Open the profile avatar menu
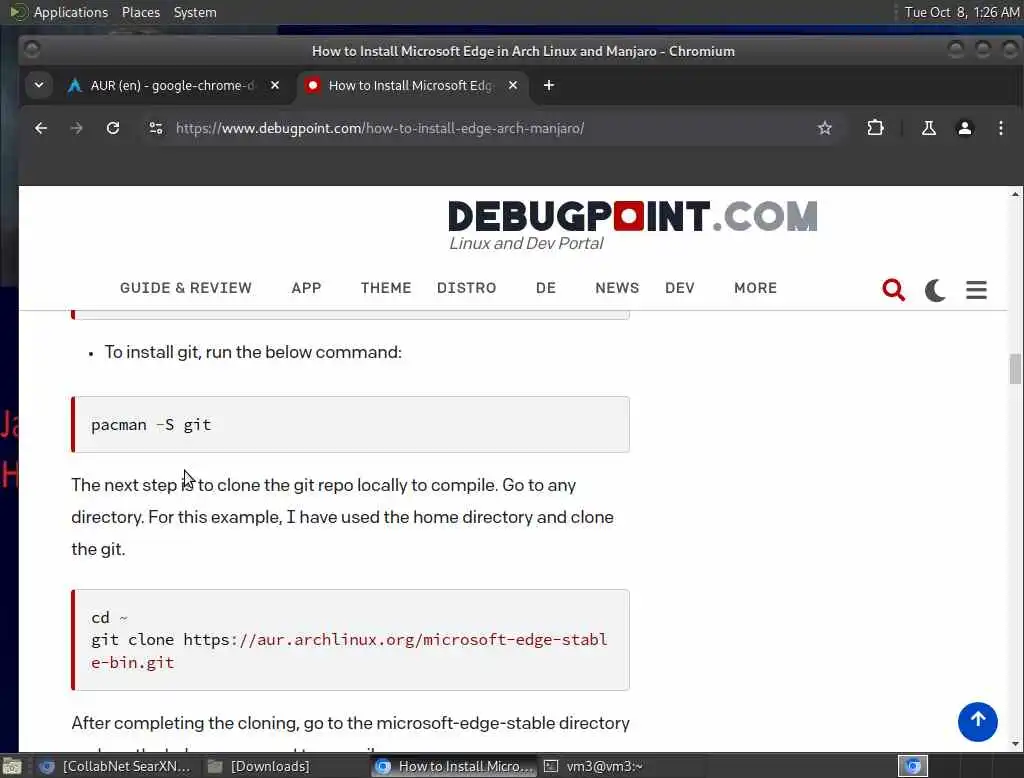The height and width of the screenshot is (778, 1024). click(x=964, y=128)
